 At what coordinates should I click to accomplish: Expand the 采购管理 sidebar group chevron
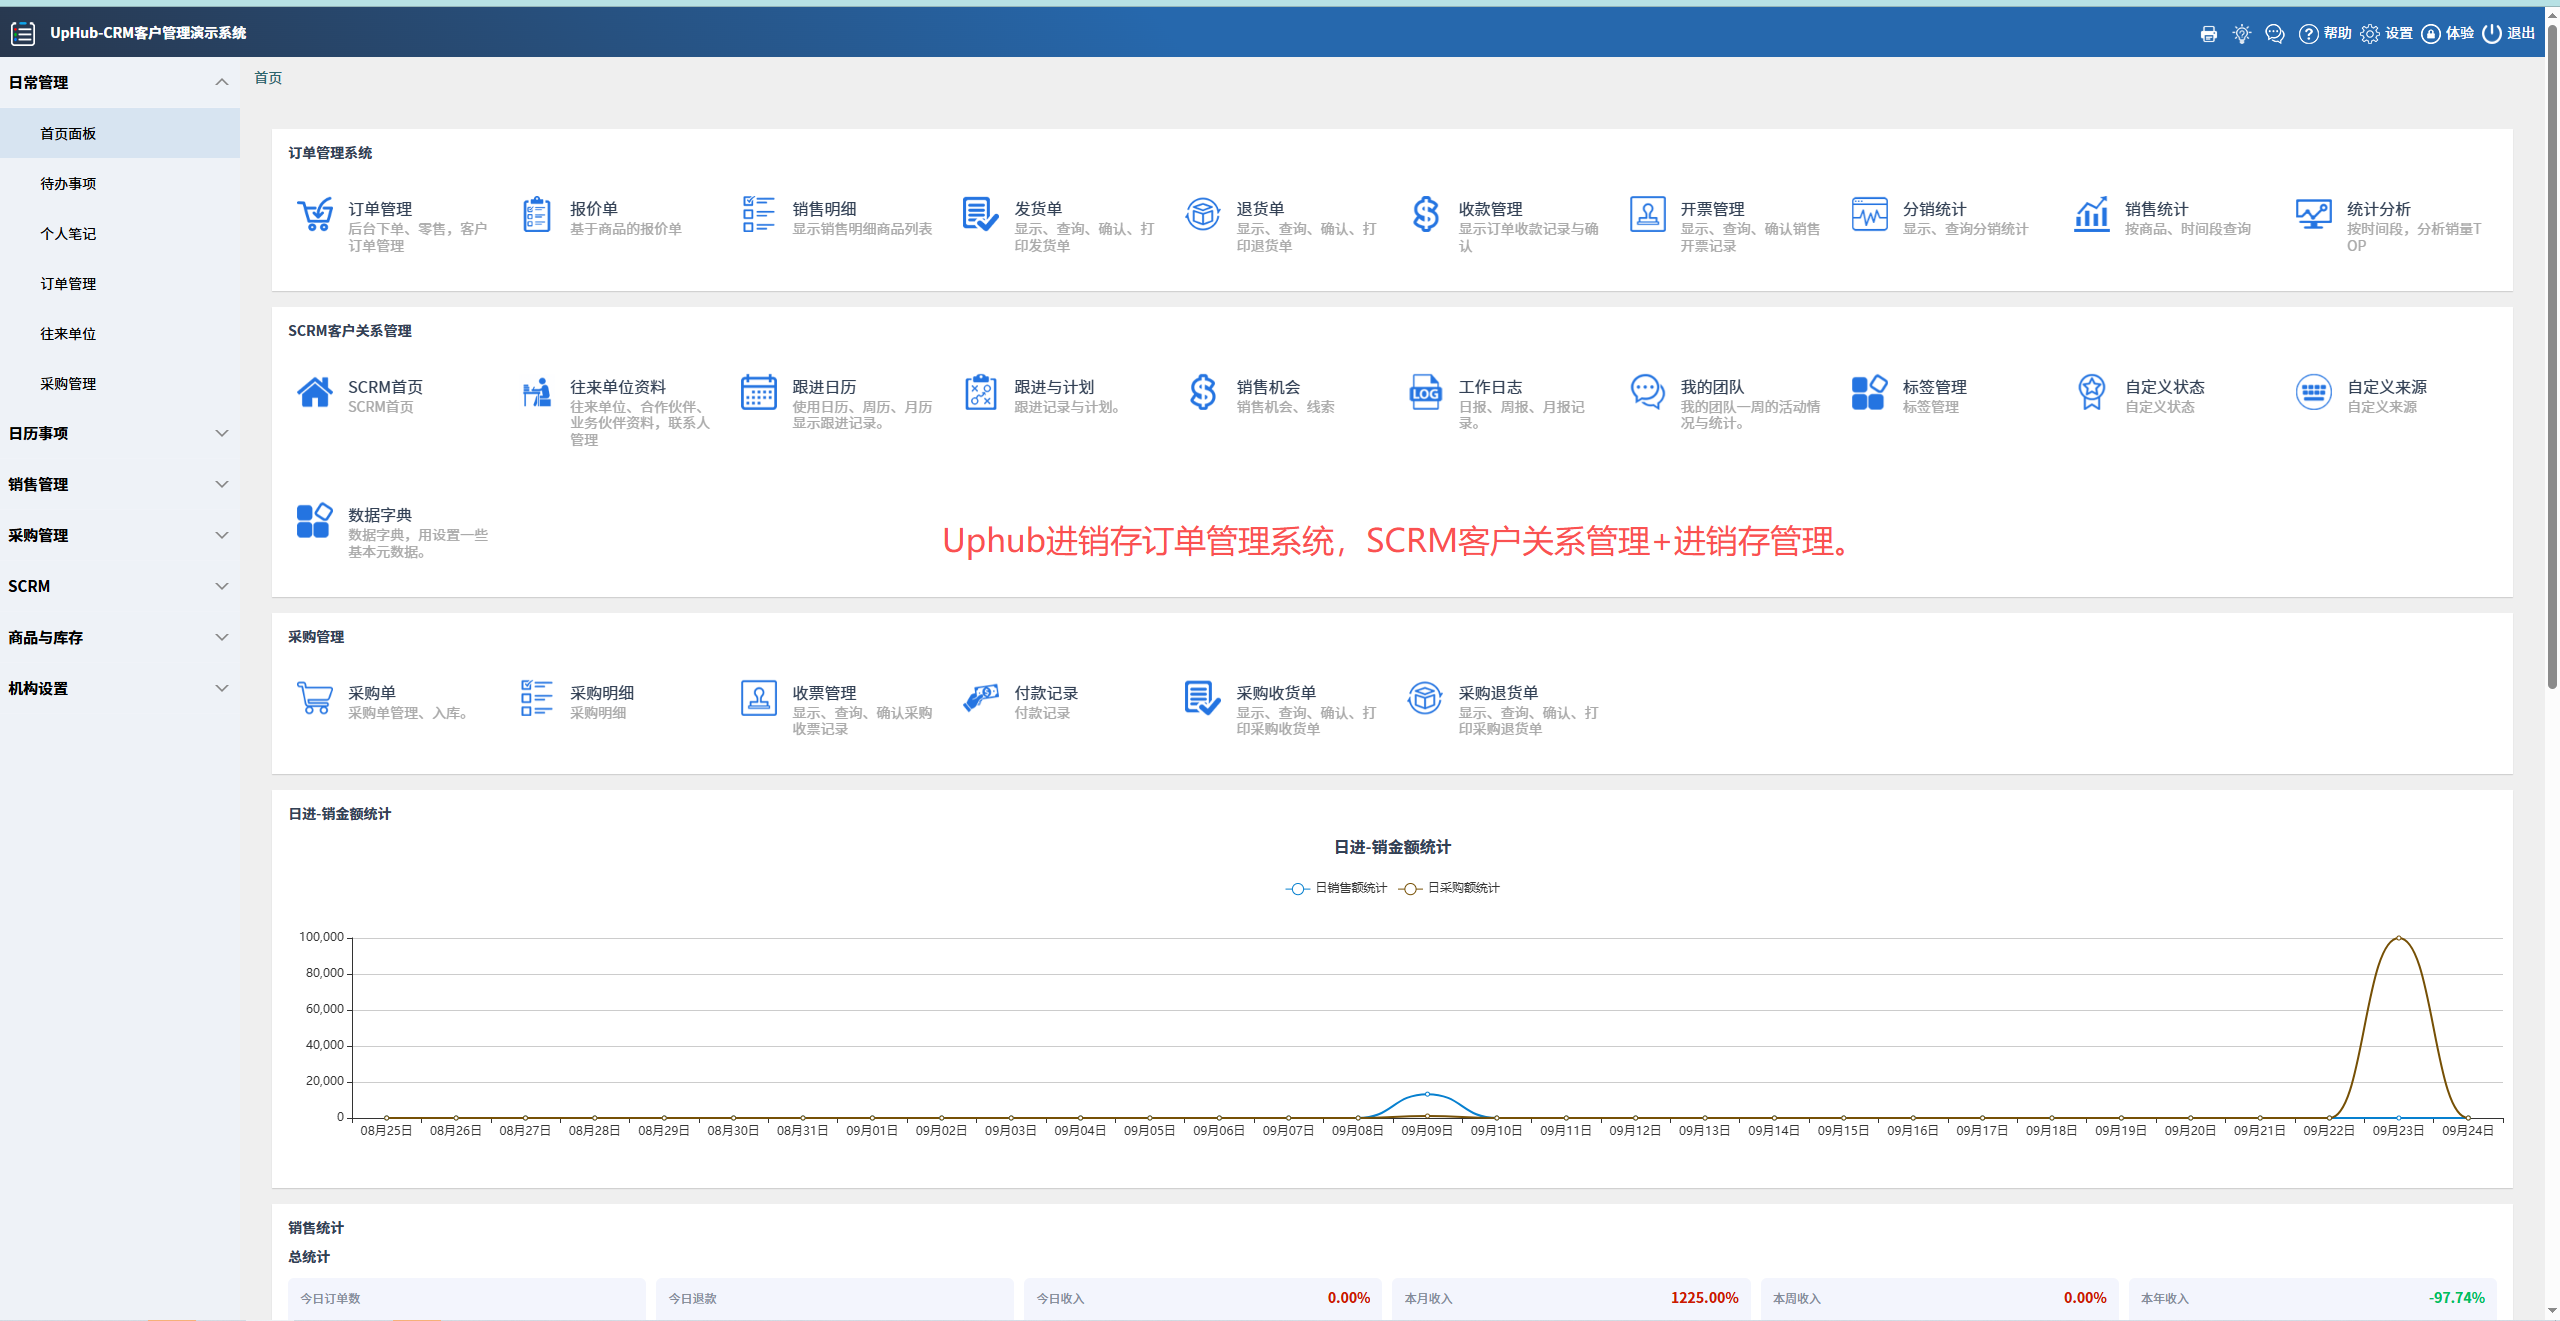click(222, 535)
